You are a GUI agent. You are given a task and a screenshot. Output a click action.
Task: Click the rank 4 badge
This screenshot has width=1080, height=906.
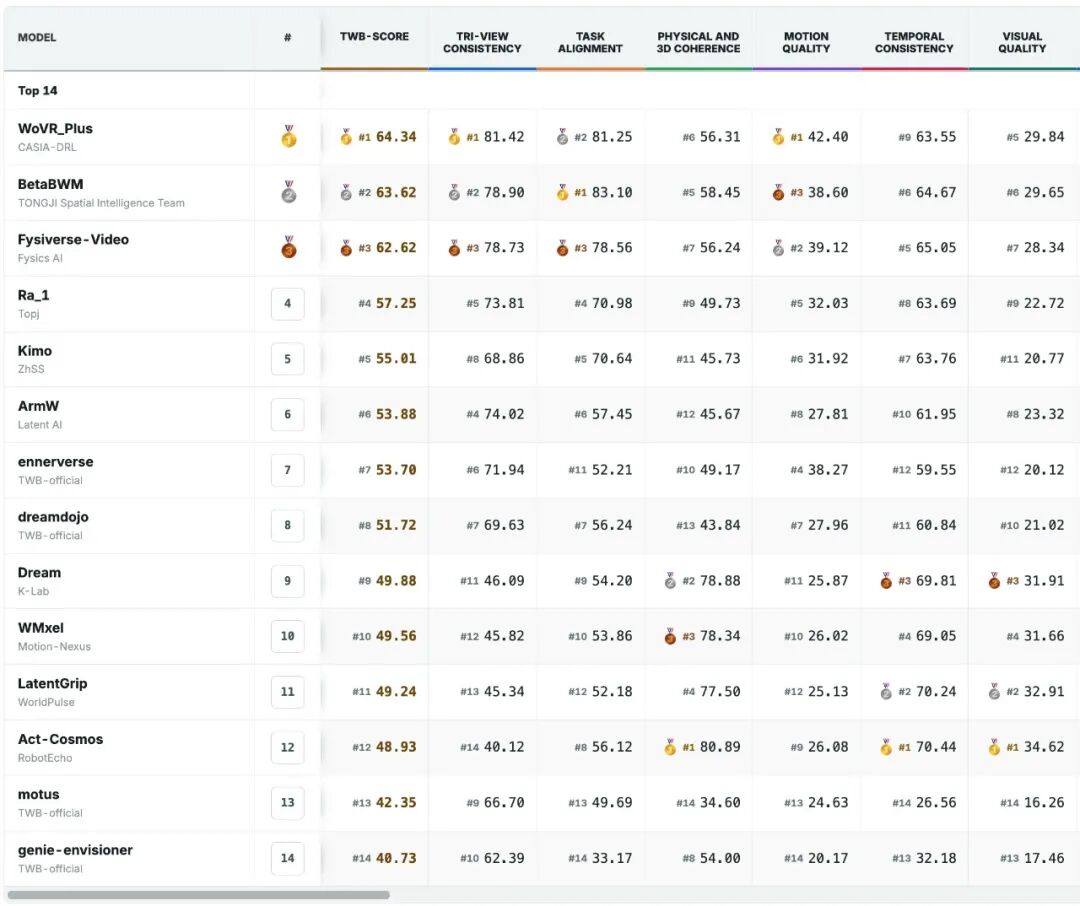coord(287,303)
